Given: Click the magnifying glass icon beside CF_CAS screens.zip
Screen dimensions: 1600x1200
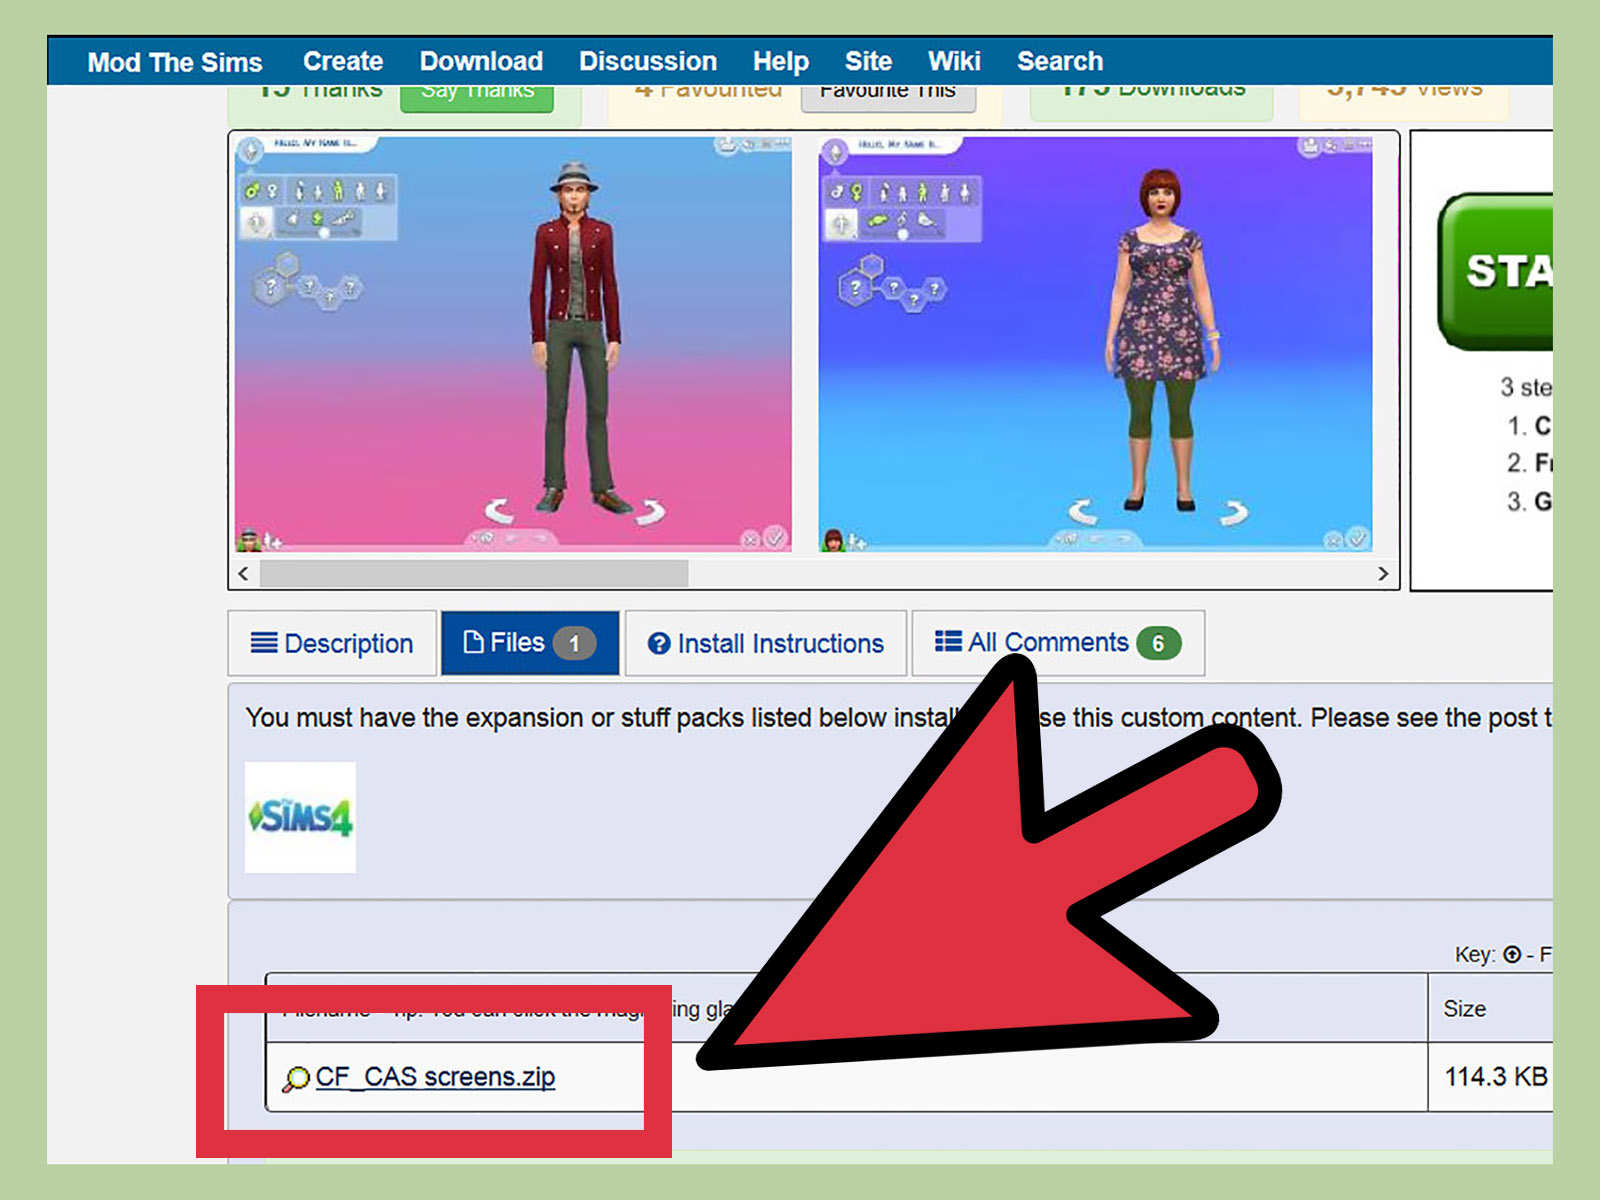Looking at the screenshot, I should coord(295,1079).
